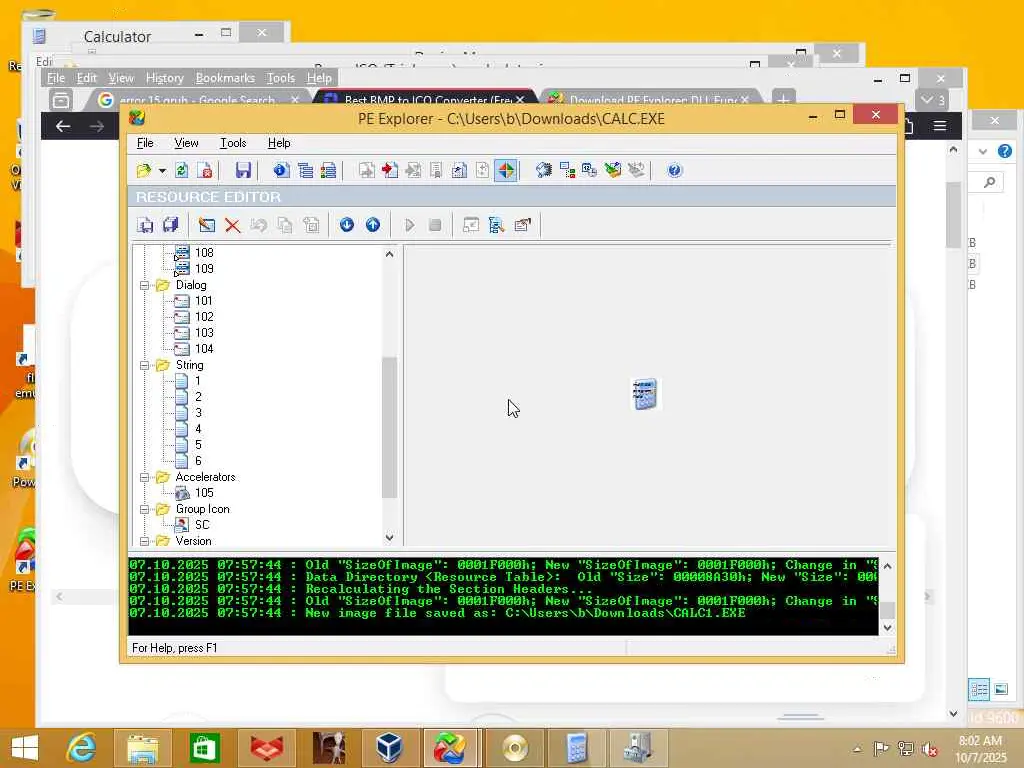Collapse the Version folder in the tree

click(144, 541)
